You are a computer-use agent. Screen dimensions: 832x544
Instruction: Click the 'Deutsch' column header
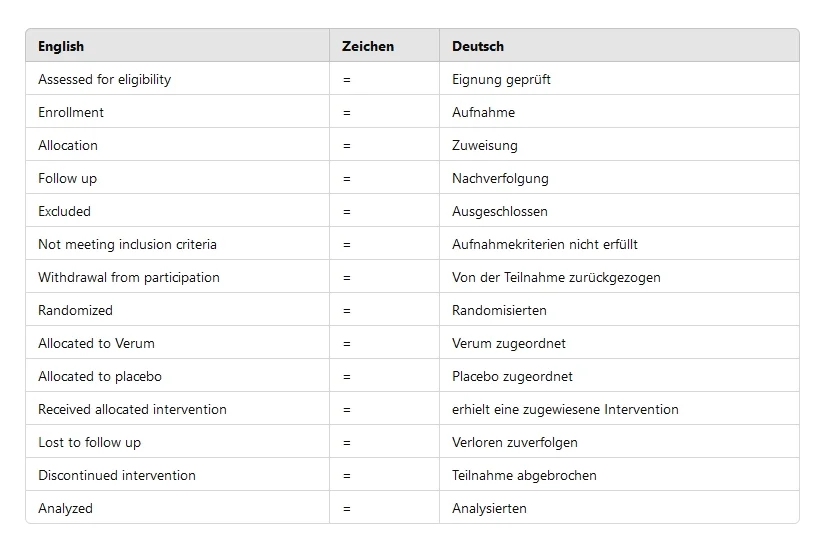click(478, 46)
